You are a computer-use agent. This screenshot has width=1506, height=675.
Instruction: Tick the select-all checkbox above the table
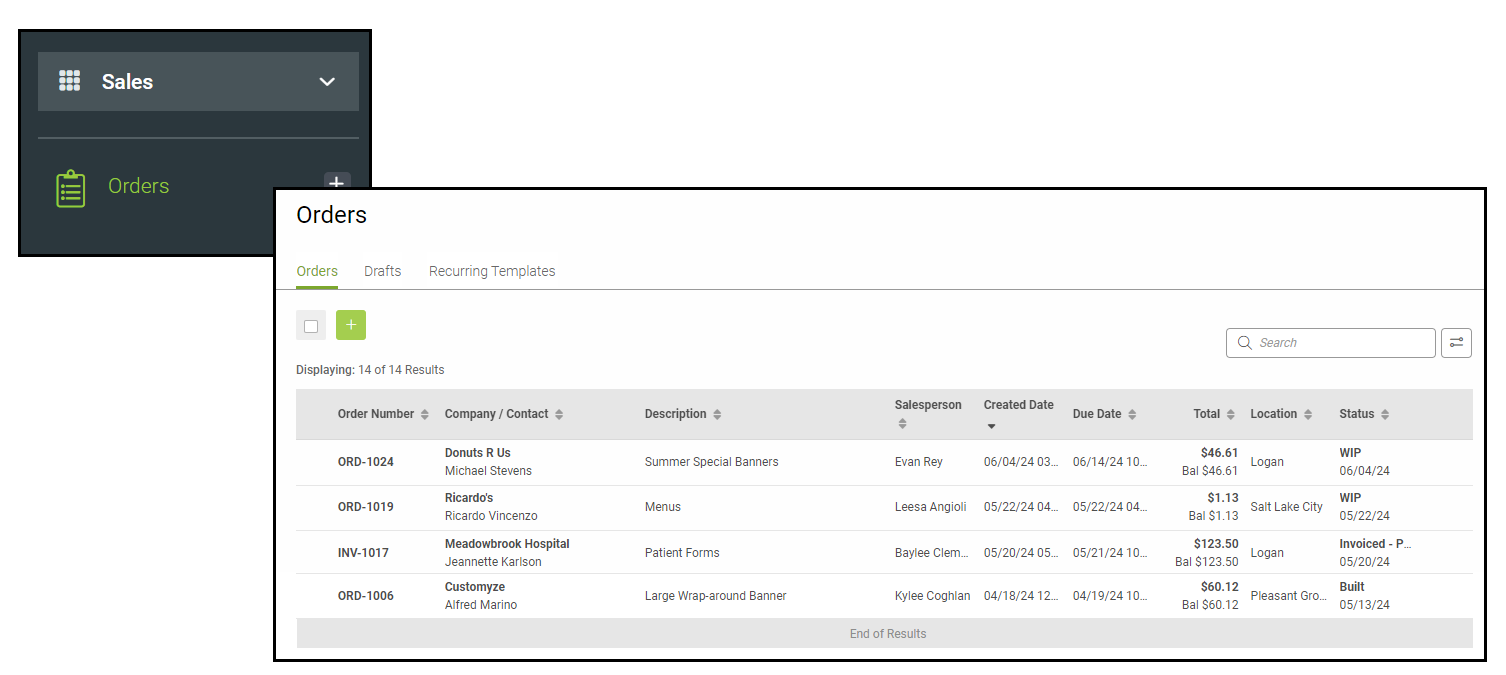(x=311, y=326)
